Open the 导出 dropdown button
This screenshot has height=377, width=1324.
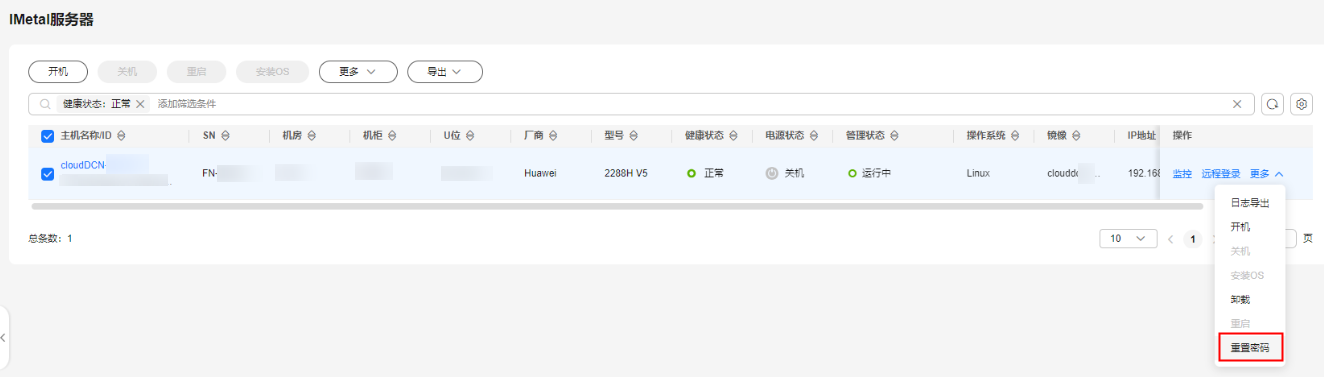445,72
